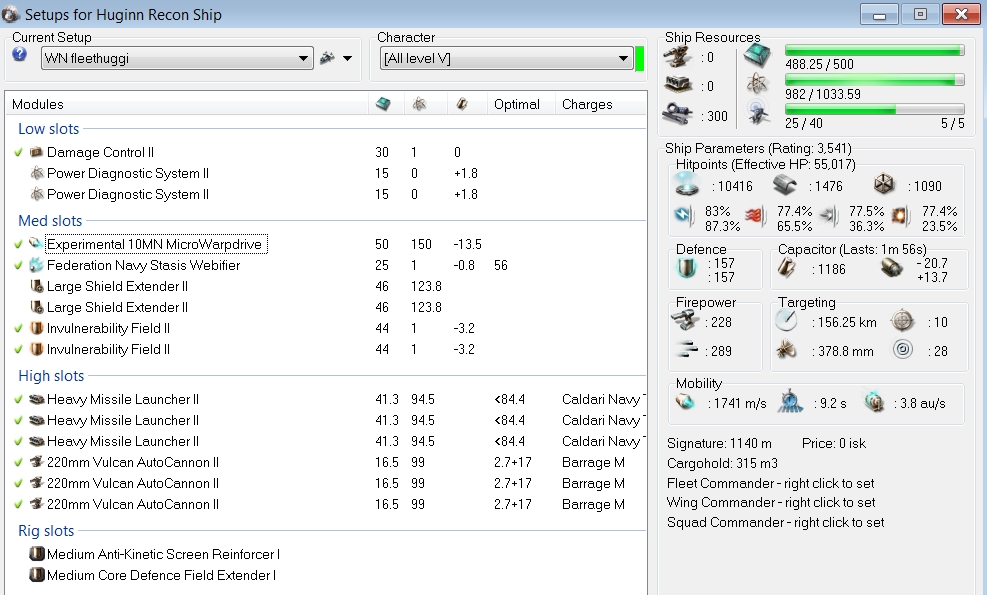Collapse the High slots group
The height and width of the screenshot is (595, 987).
pyautogui.click(x=51, y=376)
